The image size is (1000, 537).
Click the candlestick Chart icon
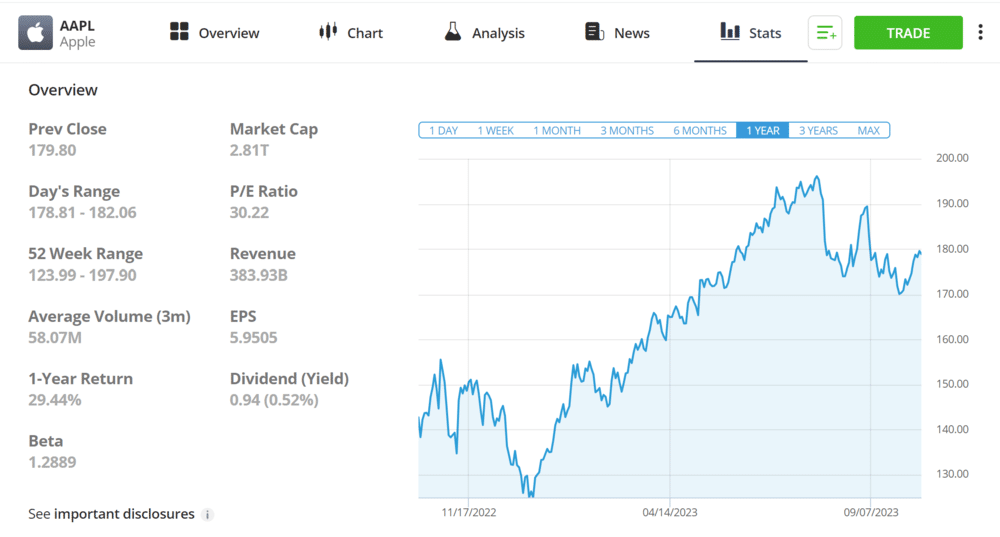pyautogui.click(x=328, y=31)
